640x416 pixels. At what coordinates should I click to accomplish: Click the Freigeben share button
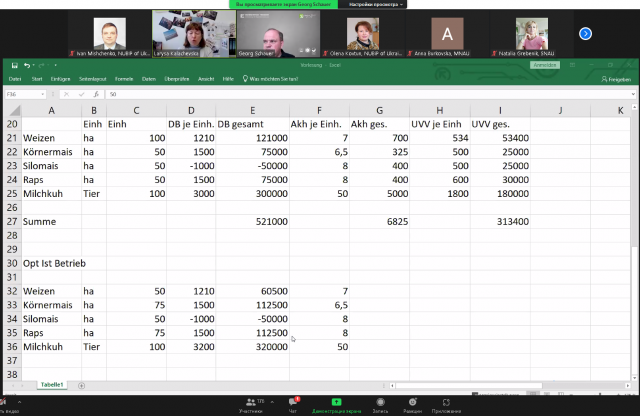point(617,78)
